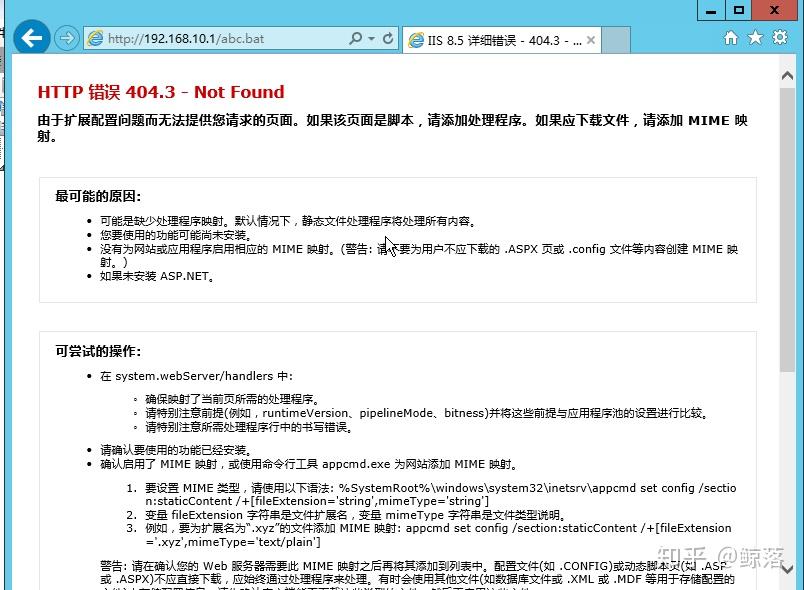This screenshot has height=590, width=804.
Task: Open Favorites via the star icon
Action: coord(753,39)
